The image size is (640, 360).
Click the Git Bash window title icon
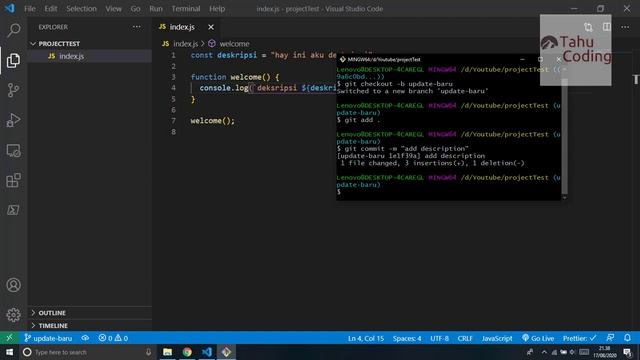coord(342,59)
